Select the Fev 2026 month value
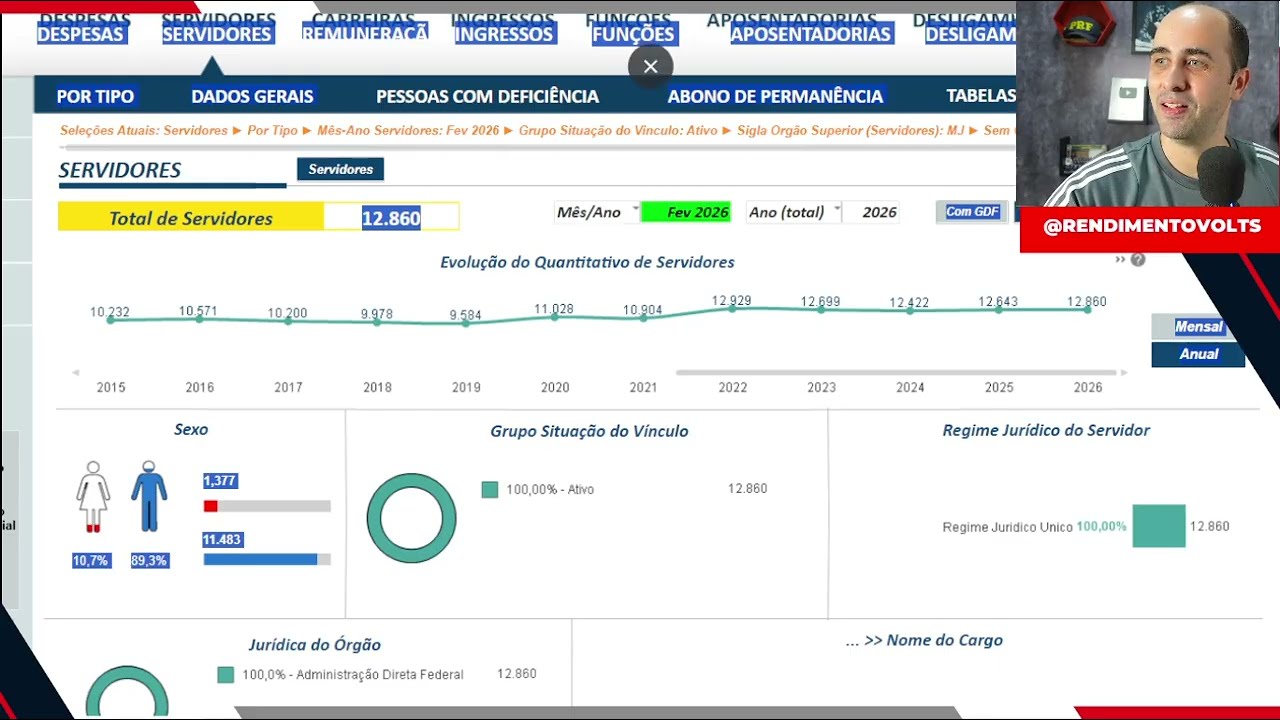The height and width of the screenshot is (720, 1280). click(686, 212)
